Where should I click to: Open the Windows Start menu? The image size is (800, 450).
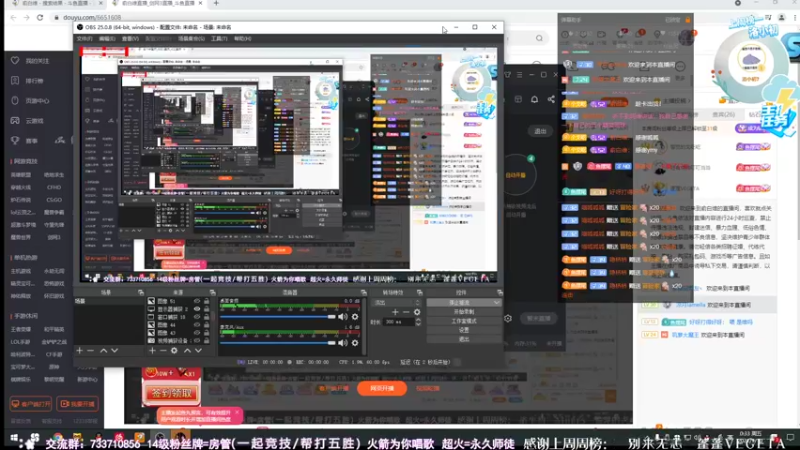[14, 438]
